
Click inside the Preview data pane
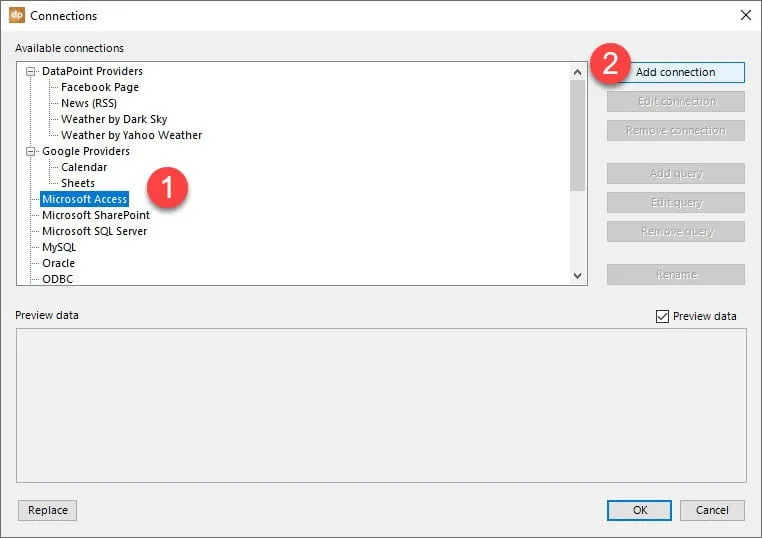point(381,405)
